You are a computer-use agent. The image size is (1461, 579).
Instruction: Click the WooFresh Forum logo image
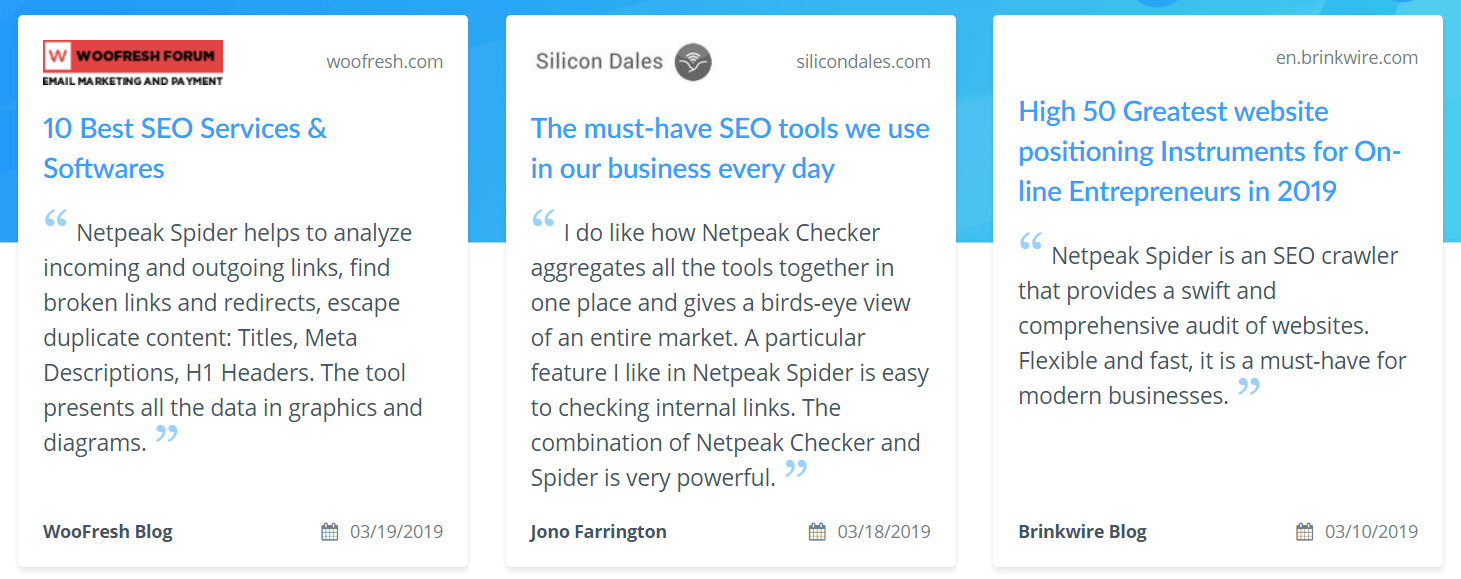133,63
